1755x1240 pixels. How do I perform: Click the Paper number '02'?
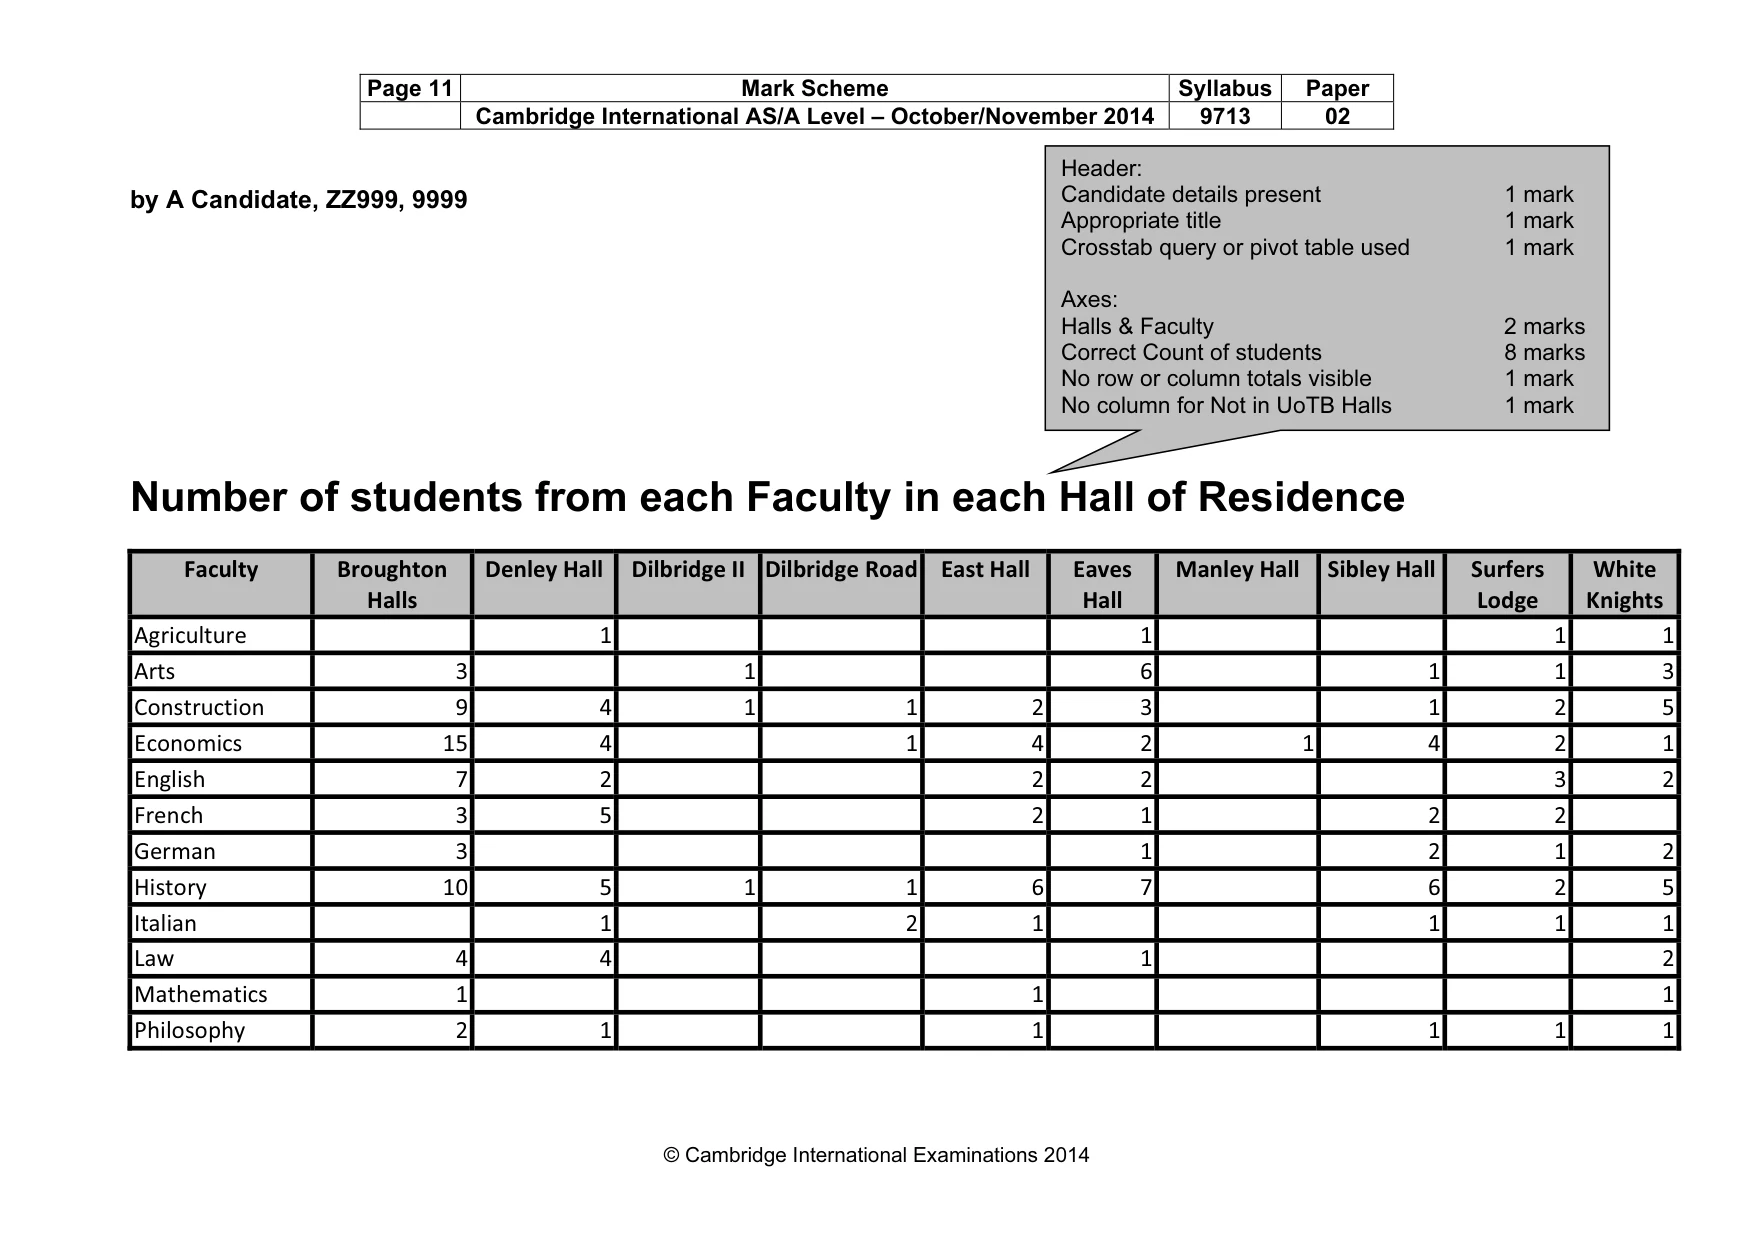click(x=1337, y=116)
